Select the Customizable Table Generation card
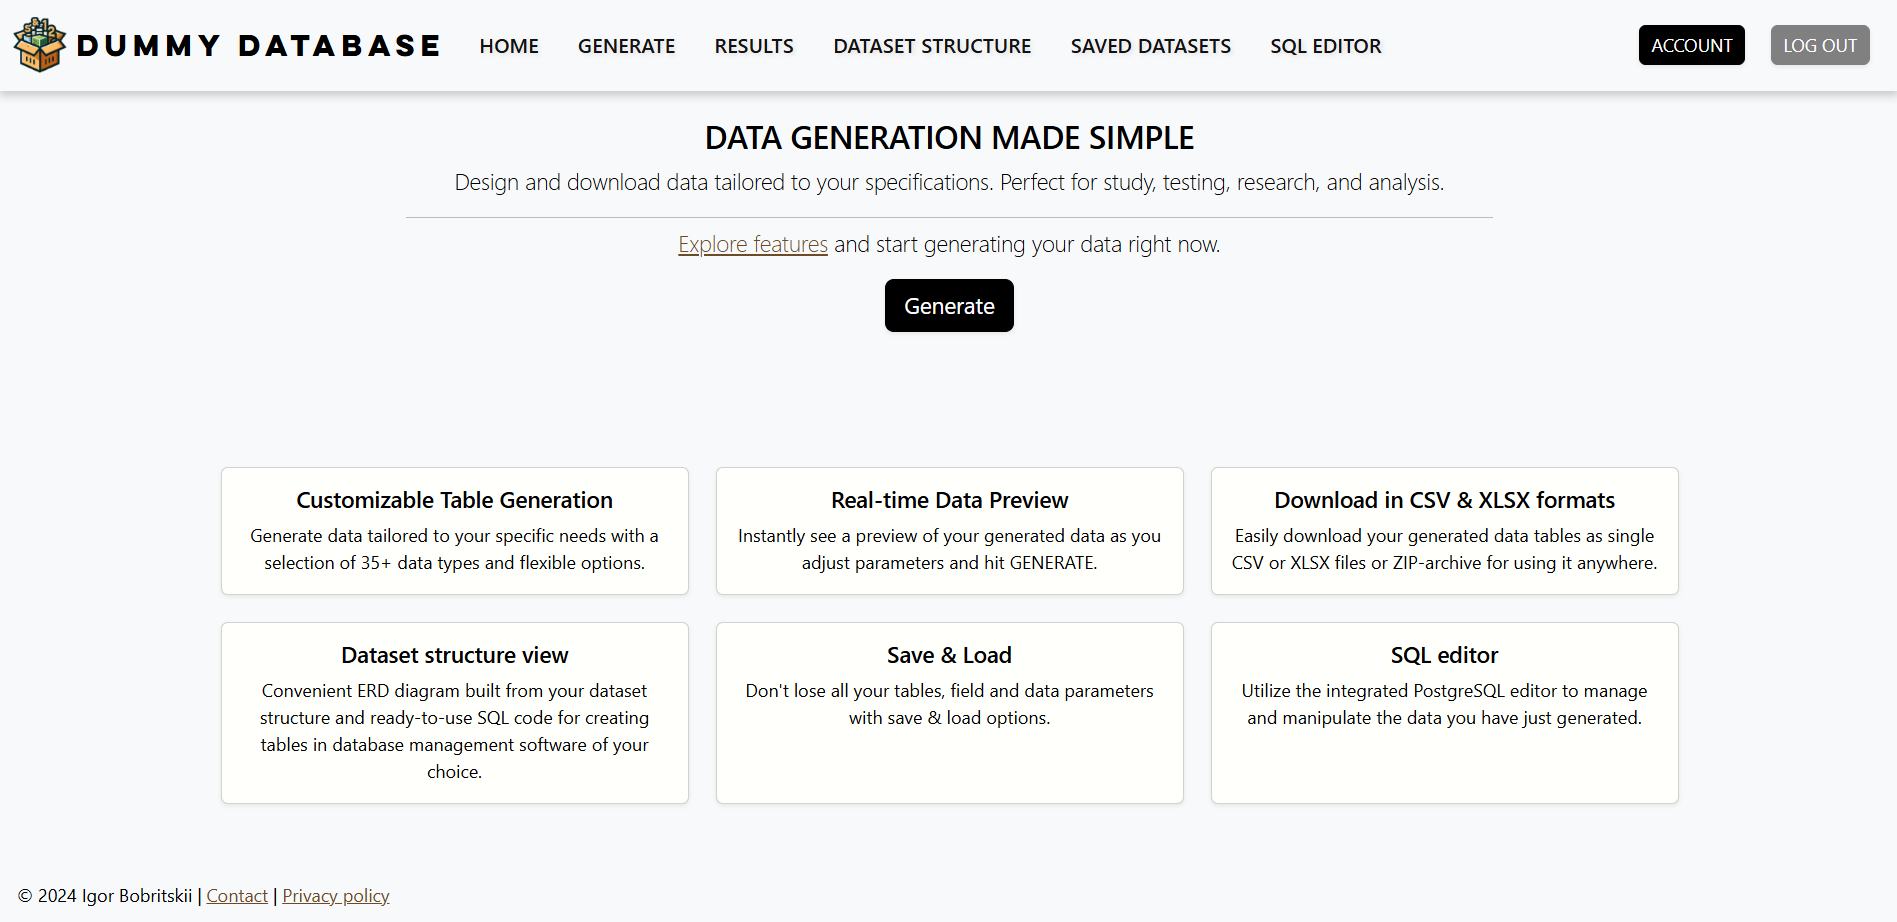This screenshot has height=922, width=1897. [455, 531]
